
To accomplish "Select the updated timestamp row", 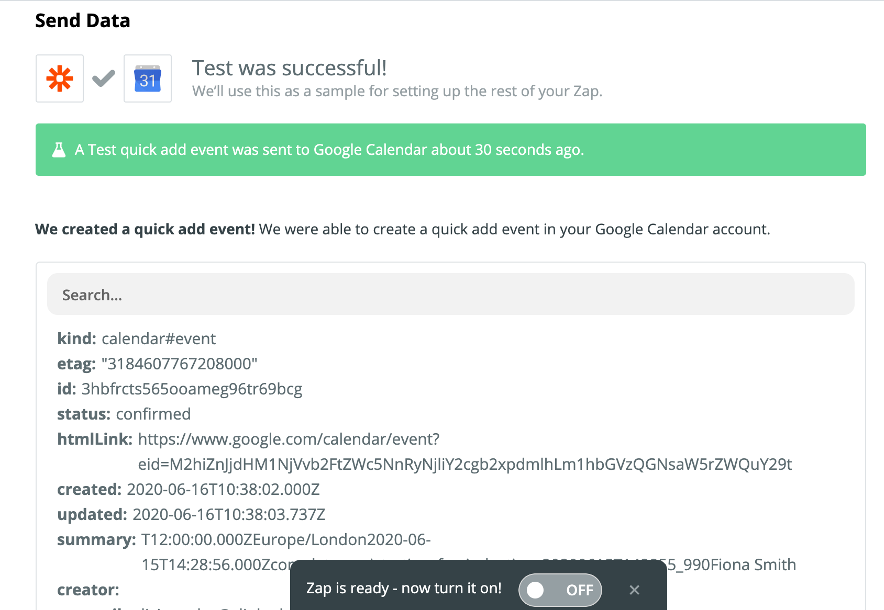I will click(x=191, y=515).
